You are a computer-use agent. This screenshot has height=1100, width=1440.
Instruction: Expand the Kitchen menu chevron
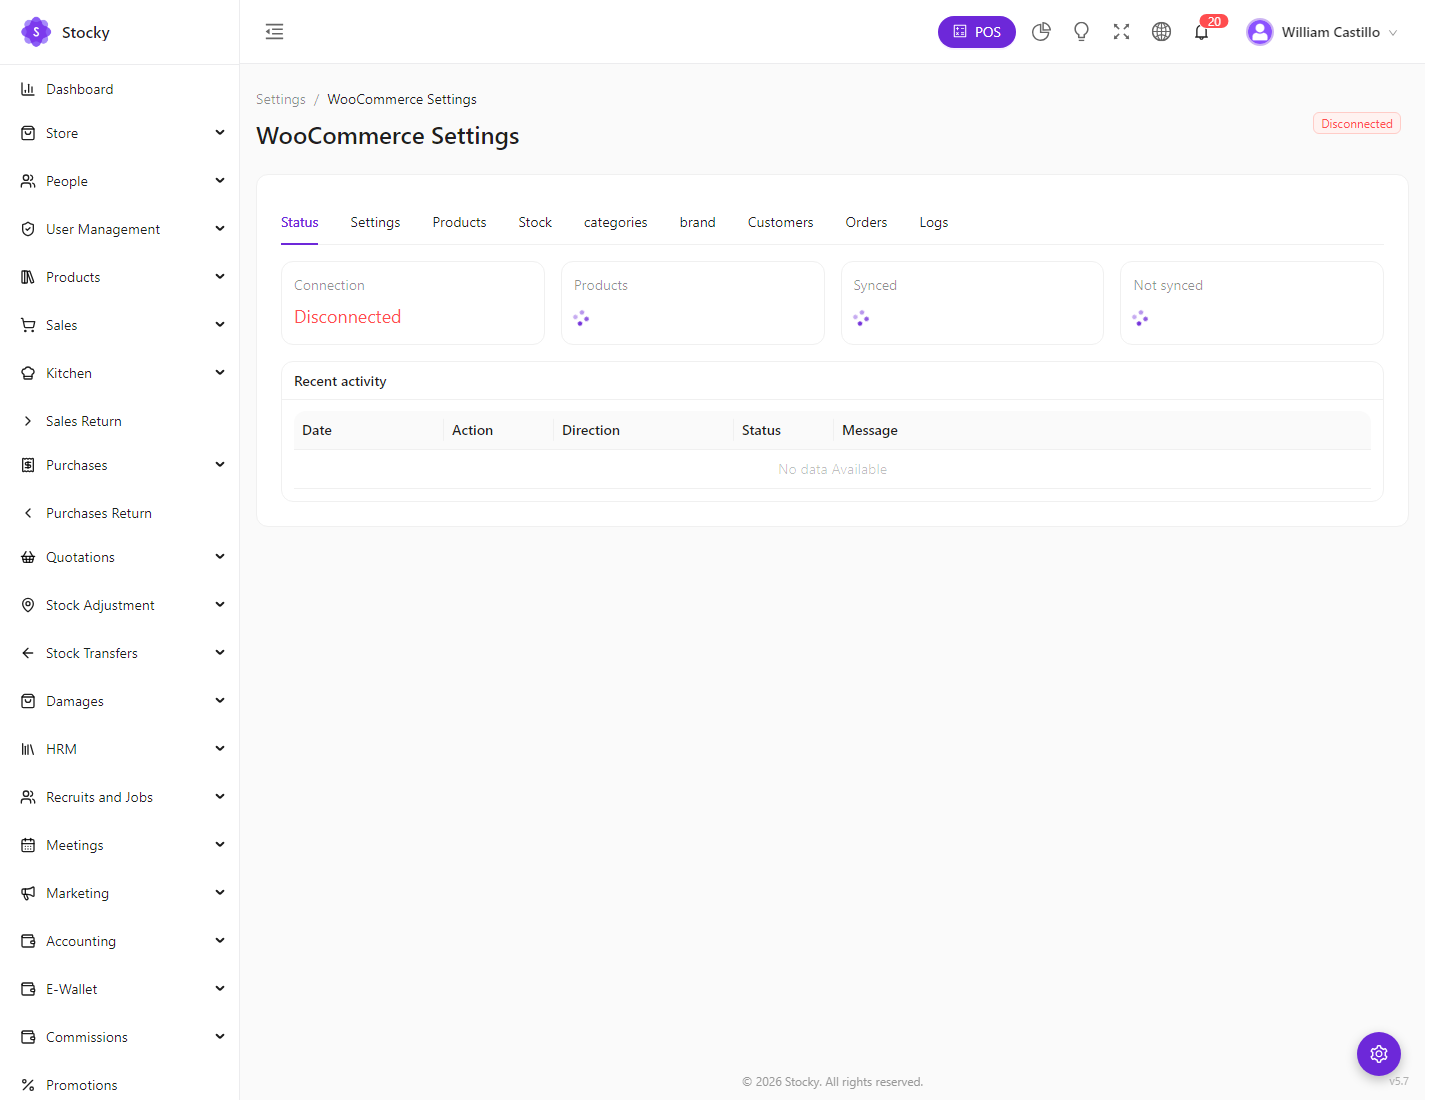(220, 372)
